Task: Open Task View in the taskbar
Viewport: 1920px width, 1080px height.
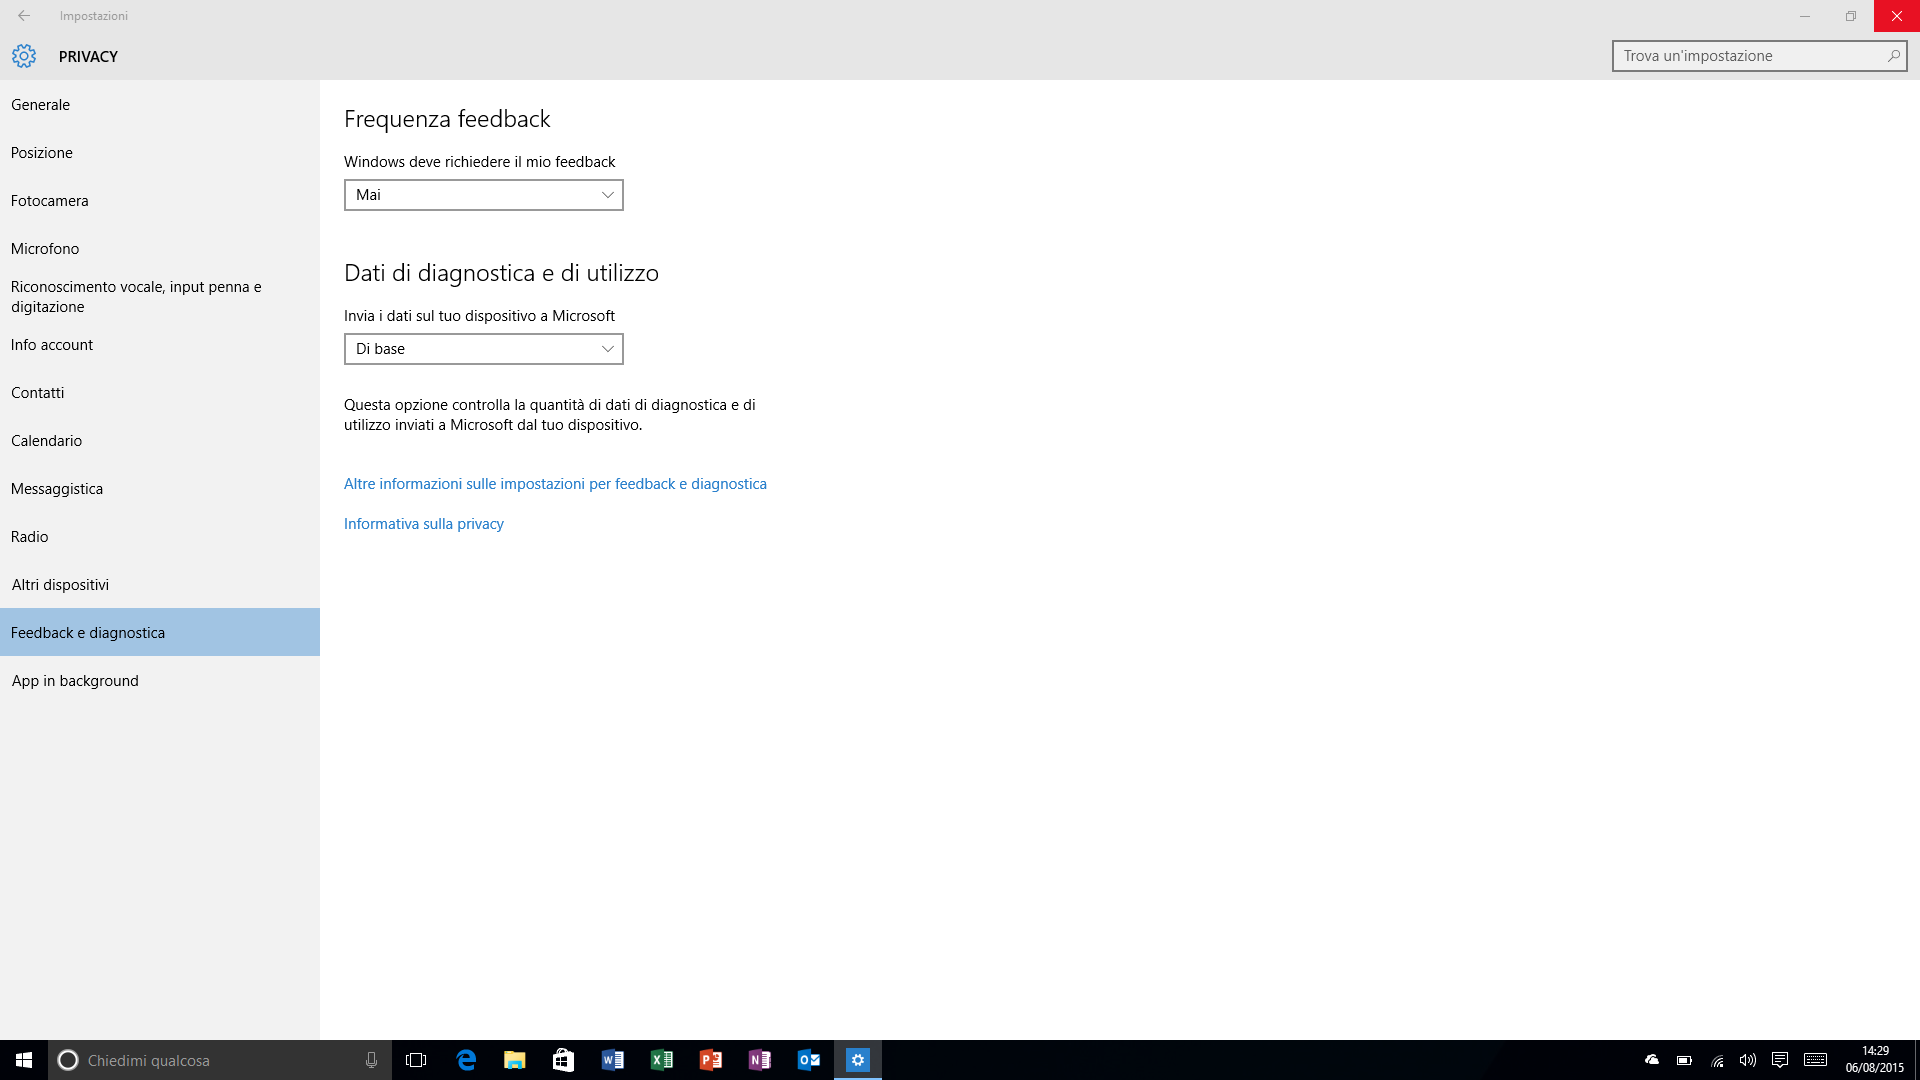Action: click(416, 1060)
